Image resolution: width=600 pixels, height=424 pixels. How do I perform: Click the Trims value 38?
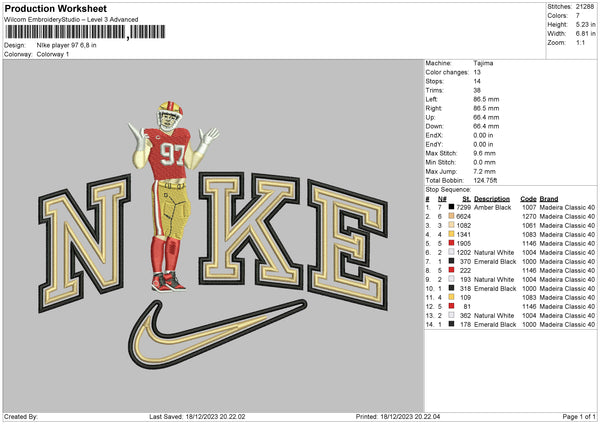477,90
